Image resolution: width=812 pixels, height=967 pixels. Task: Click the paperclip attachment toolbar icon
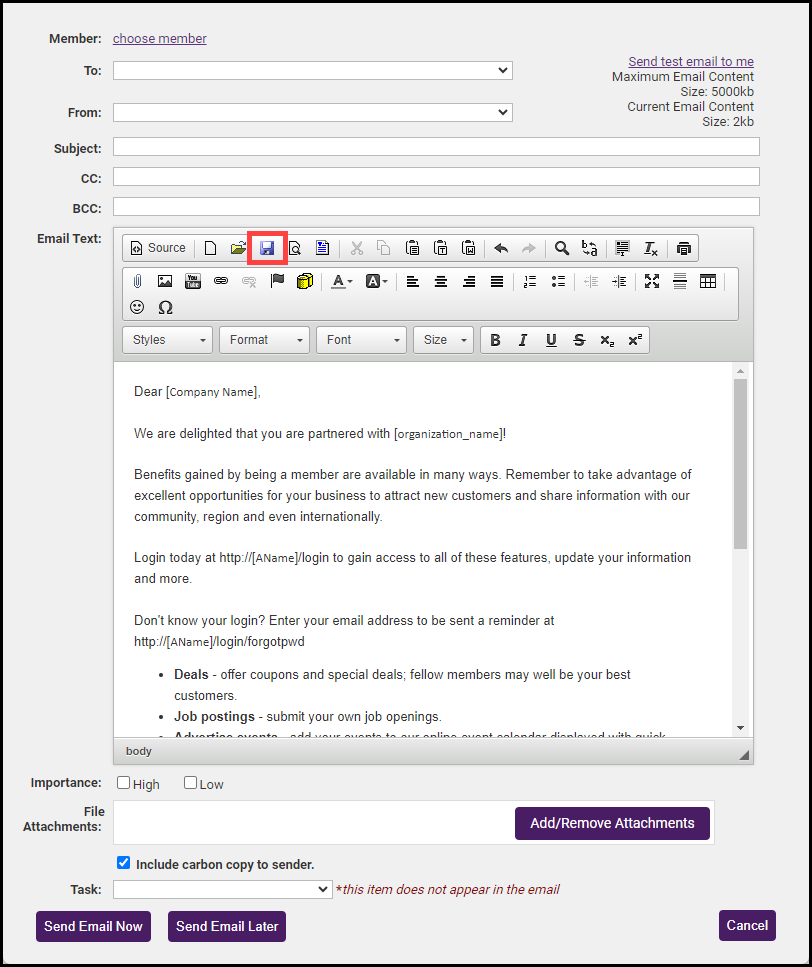[x=137, y=281]
